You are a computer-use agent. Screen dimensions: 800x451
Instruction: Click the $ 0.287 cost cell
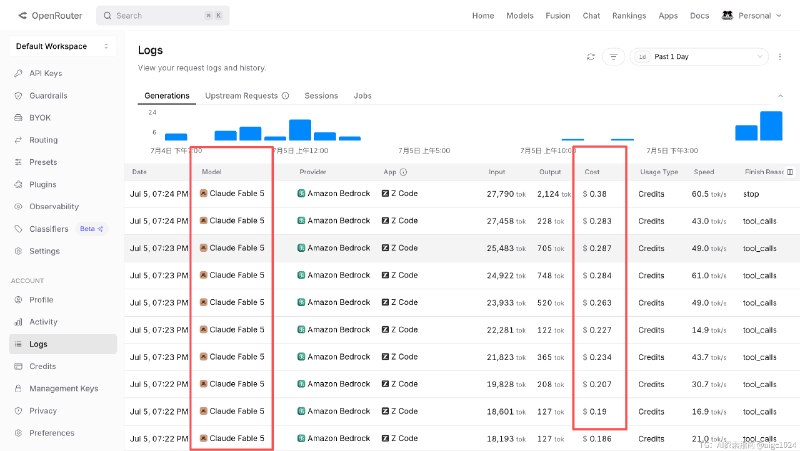click(597, 248)
